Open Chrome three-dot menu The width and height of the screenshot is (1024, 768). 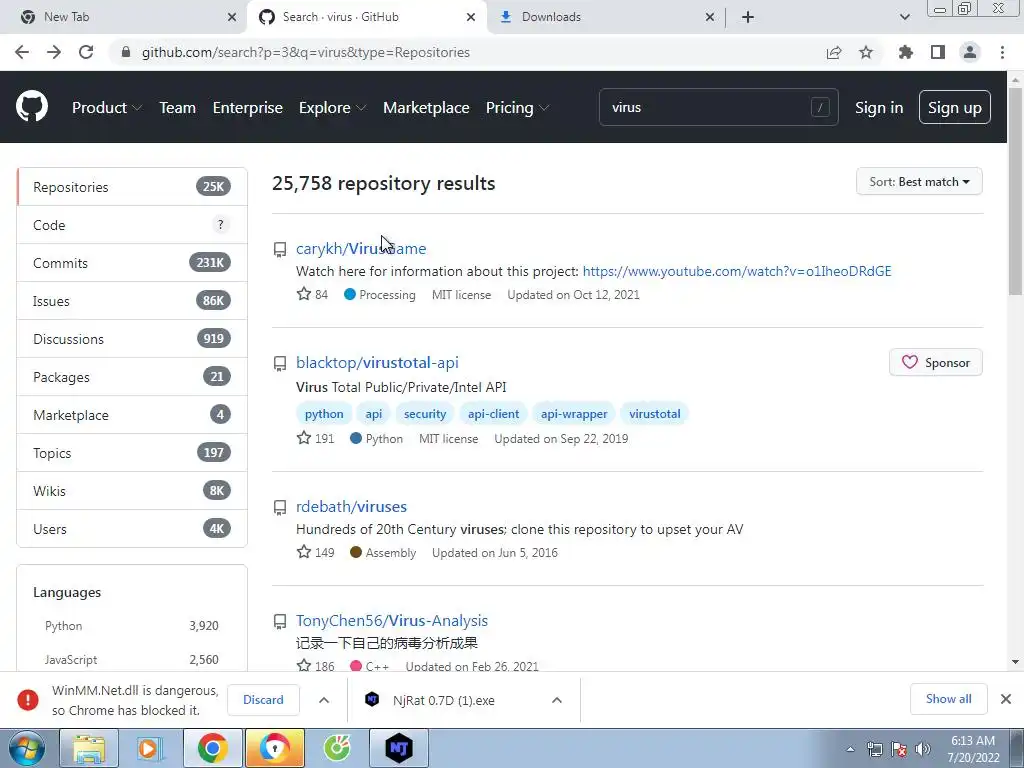point(1002,52)
